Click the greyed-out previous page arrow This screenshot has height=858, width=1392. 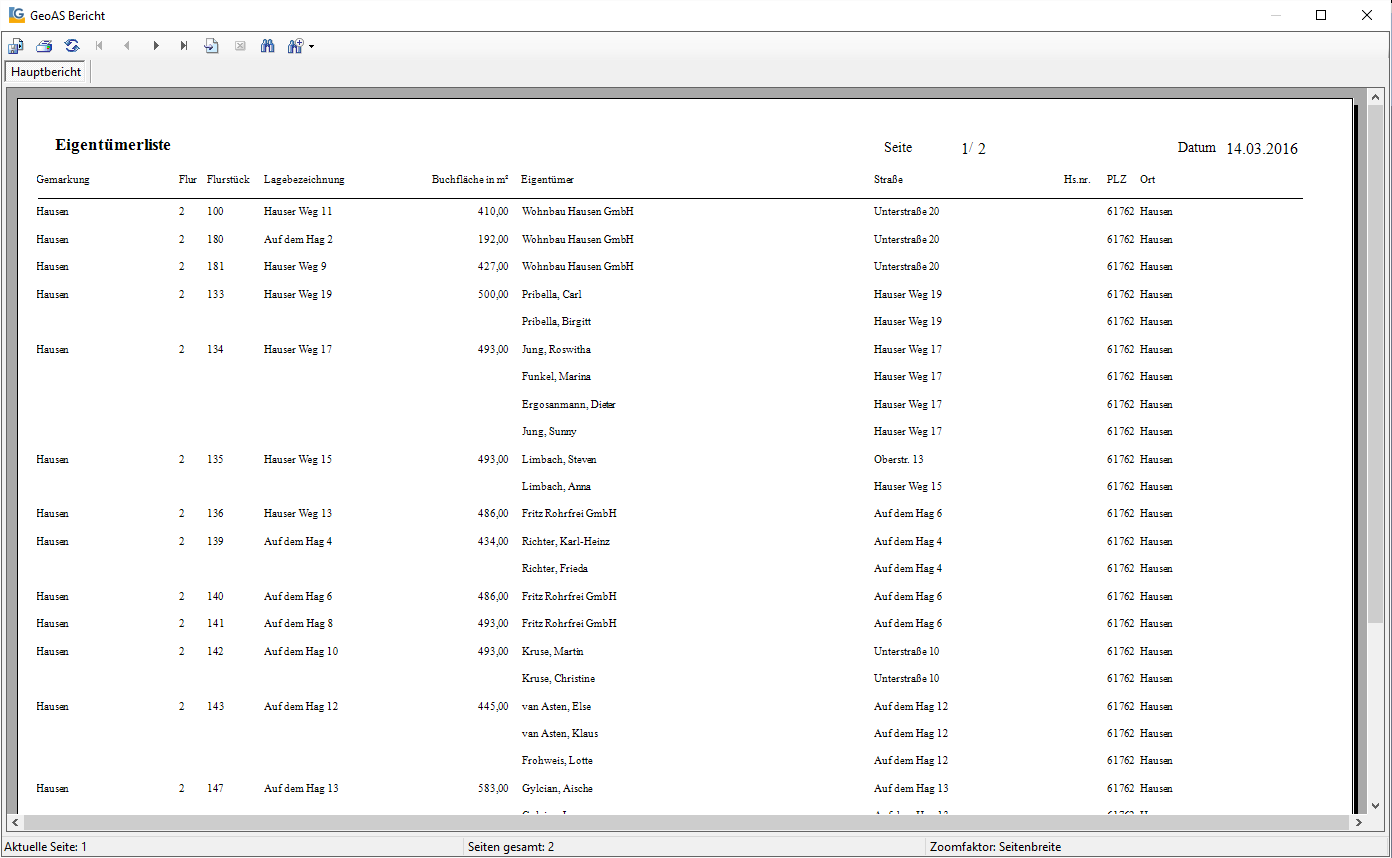(x=127, y=46)
